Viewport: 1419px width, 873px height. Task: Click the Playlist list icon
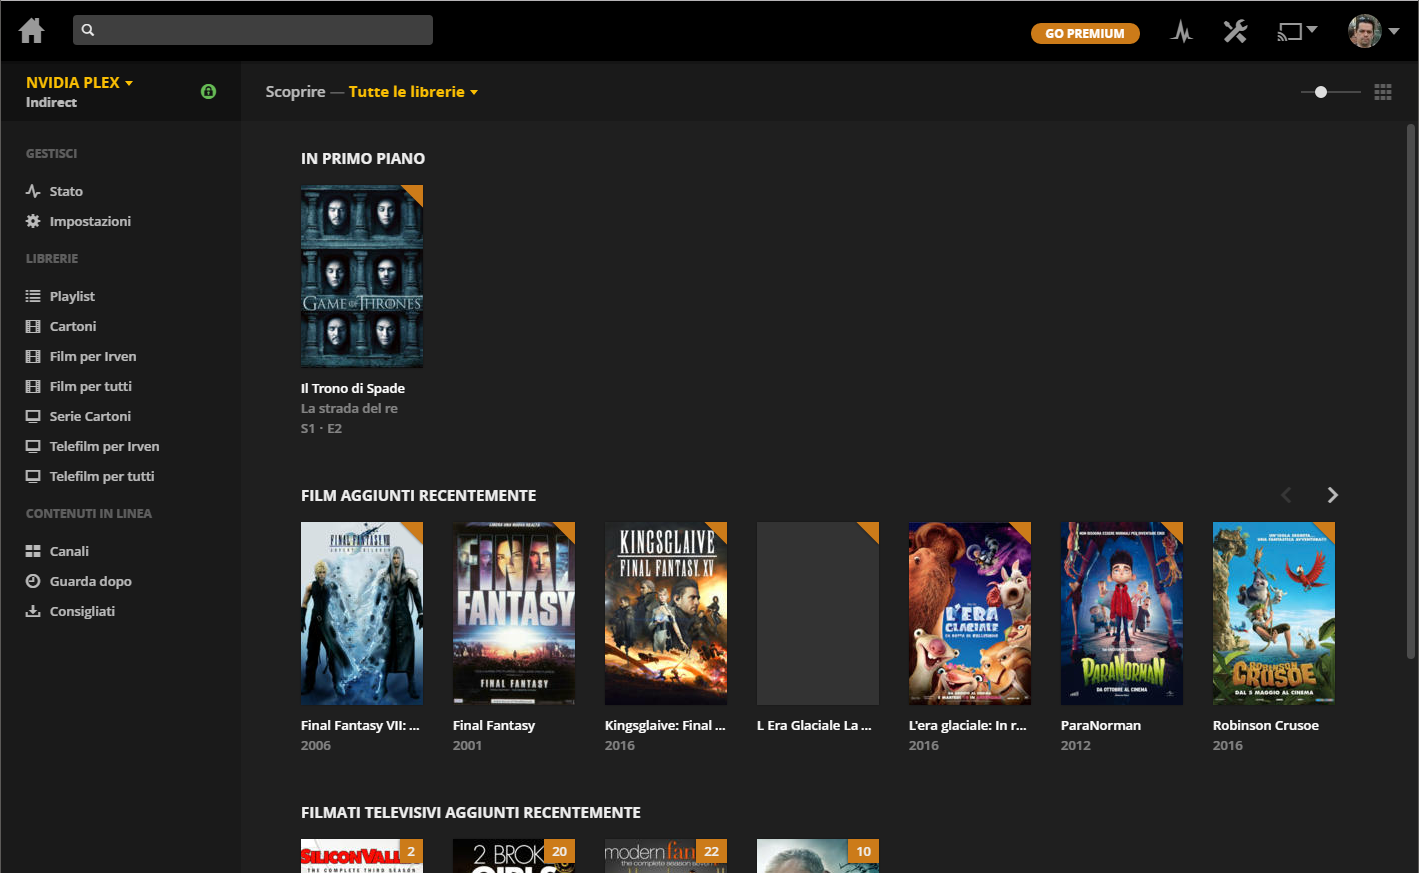click(x=33, y=296)
